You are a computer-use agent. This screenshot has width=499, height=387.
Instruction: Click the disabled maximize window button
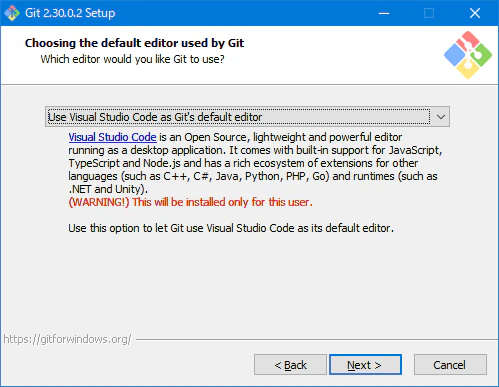[x=429, y=13]
